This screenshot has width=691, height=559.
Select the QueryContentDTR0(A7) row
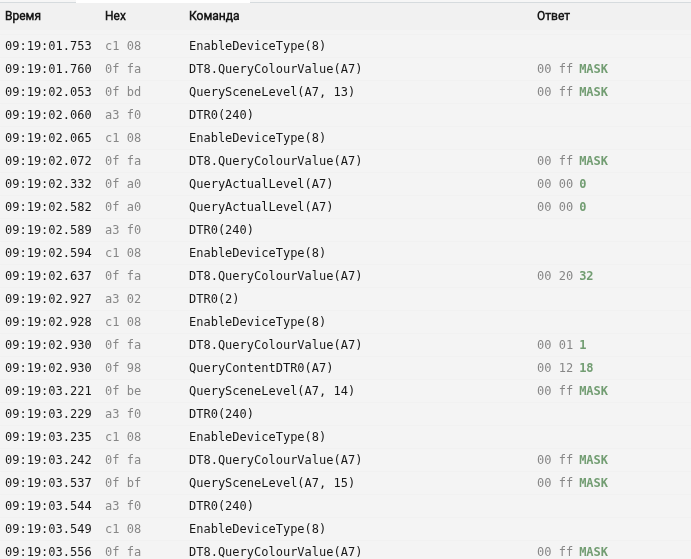tap(346, 368)
